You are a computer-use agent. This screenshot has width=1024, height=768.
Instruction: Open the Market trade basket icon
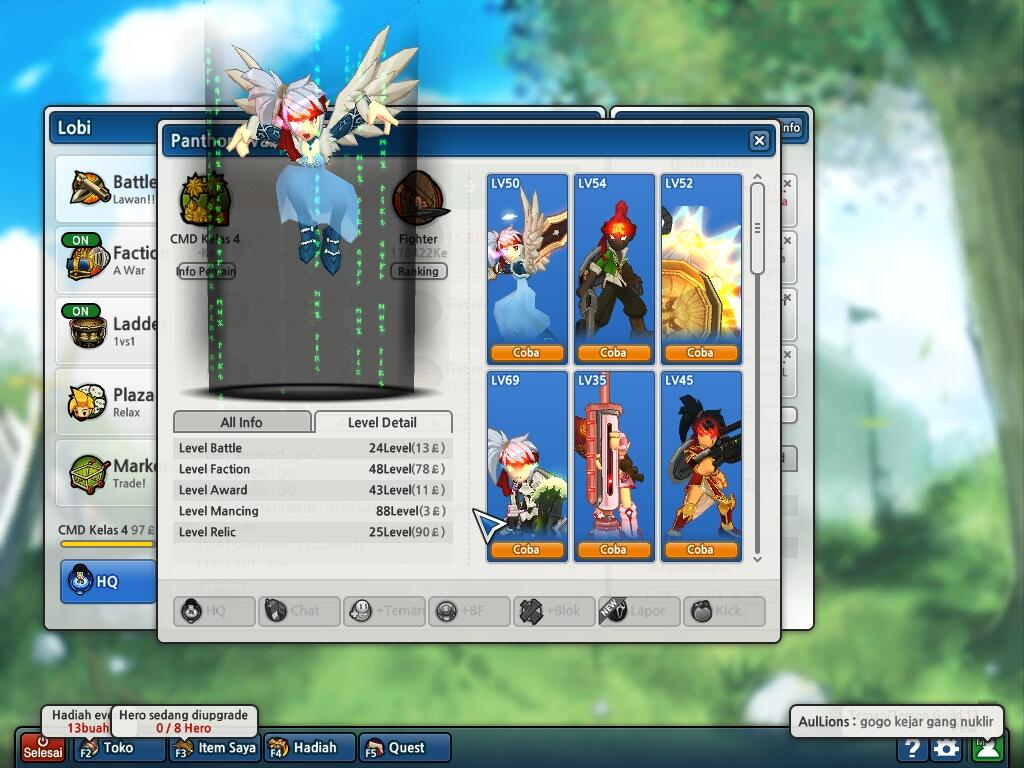tap(88, 473)
